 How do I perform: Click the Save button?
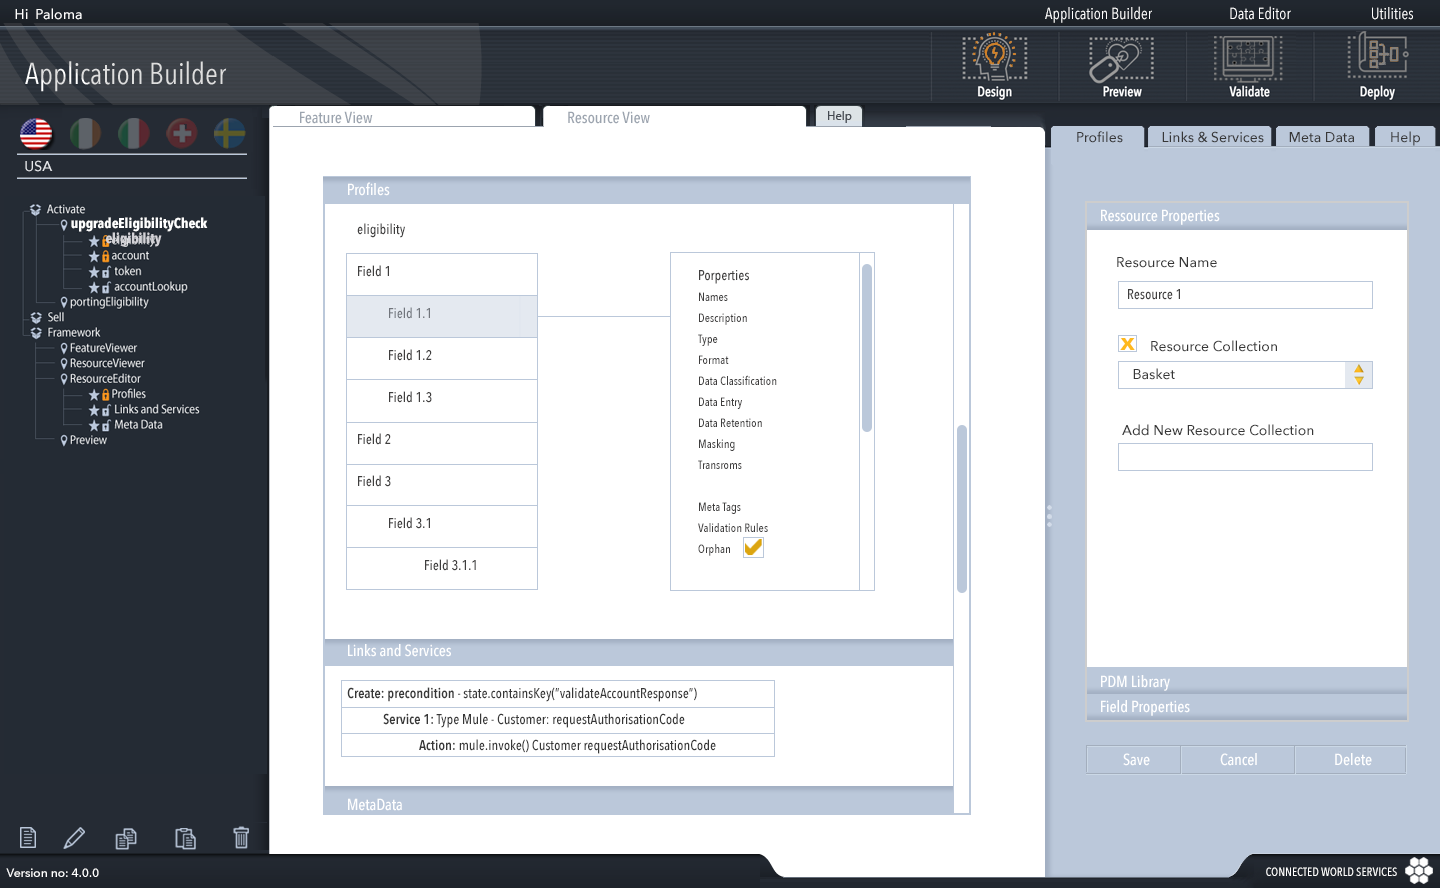[1134, 760]
